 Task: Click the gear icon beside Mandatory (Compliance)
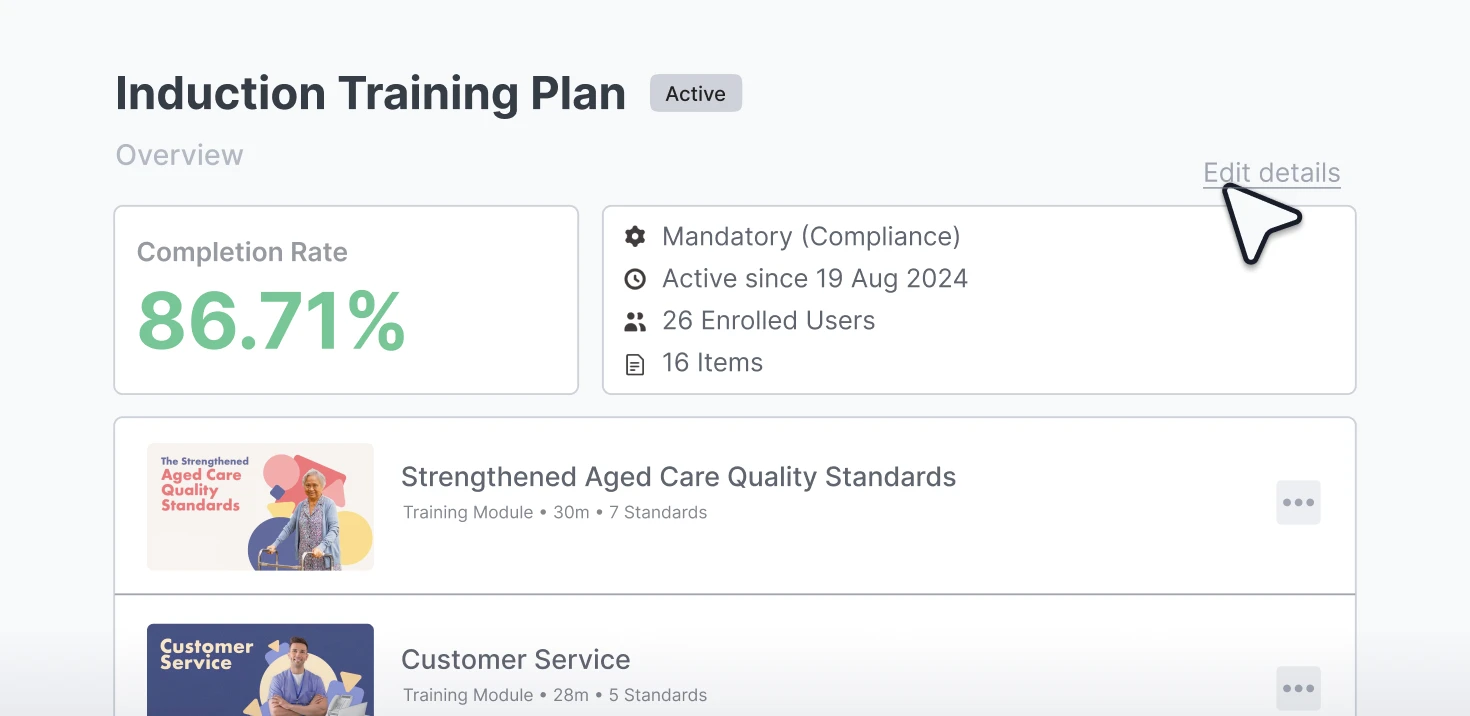635,236
